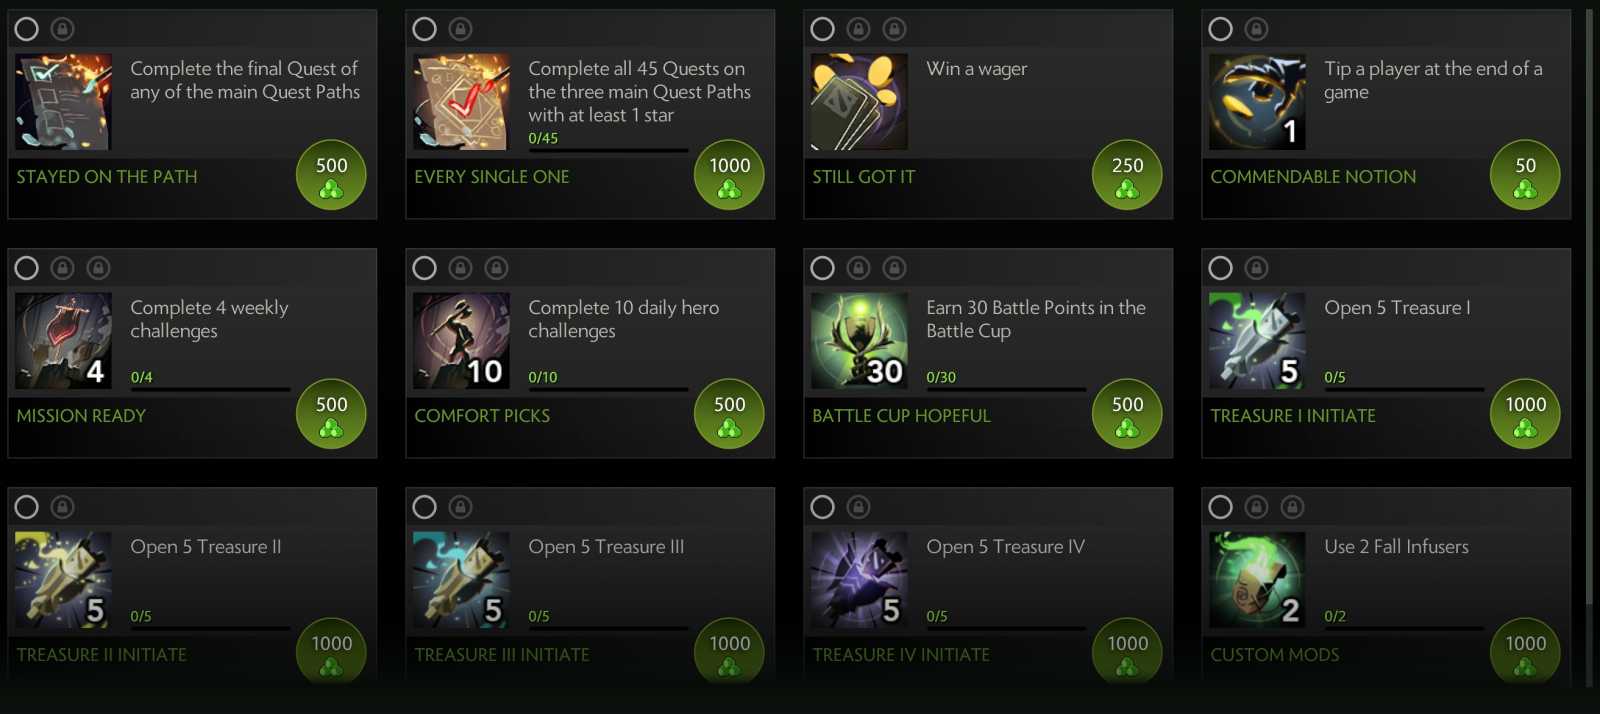Click the Treasure III Initiate treasure icon

click(x=461, y=580)
